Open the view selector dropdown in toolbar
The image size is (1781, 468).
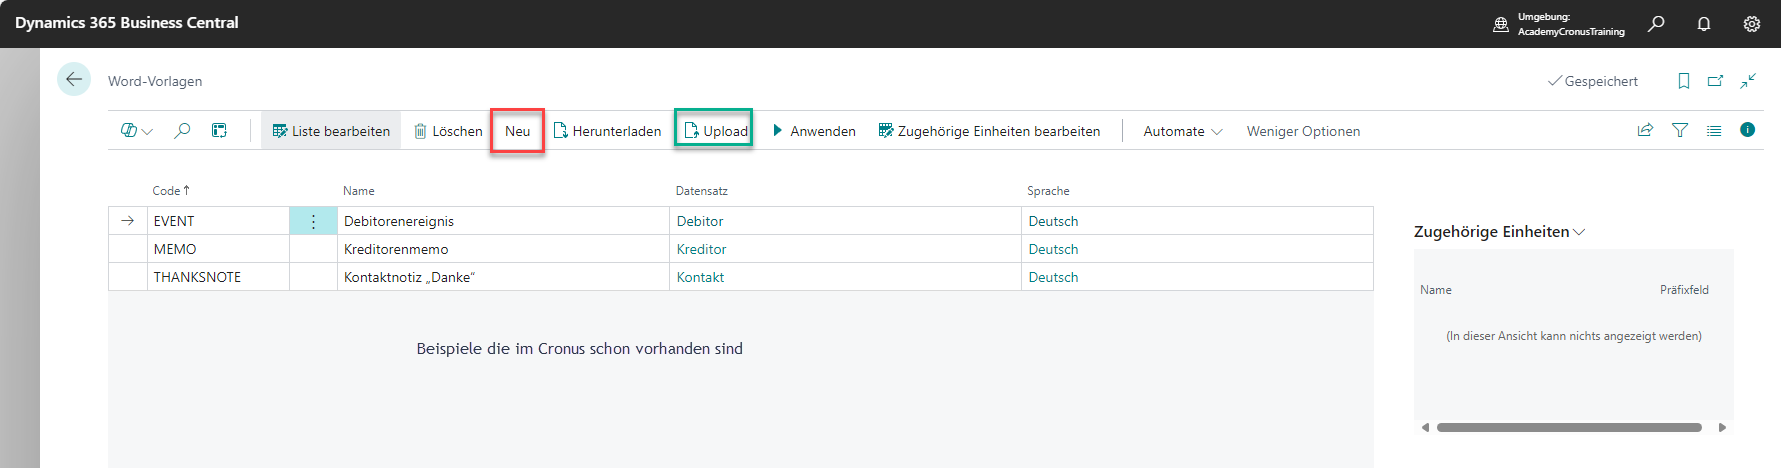(136, 130)
